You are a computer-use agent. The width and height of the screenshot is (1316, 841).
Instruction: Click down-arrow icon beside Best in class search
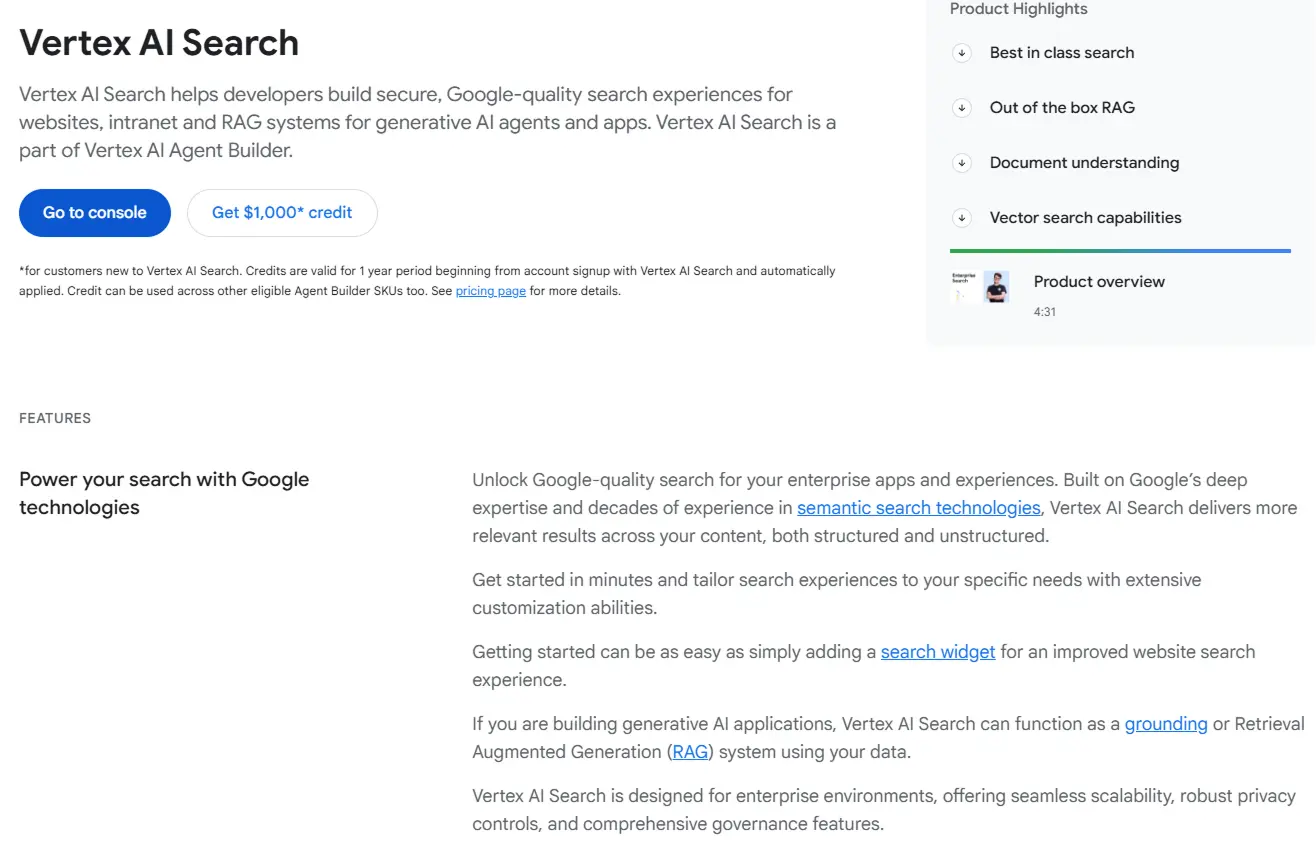coord(962,53)
